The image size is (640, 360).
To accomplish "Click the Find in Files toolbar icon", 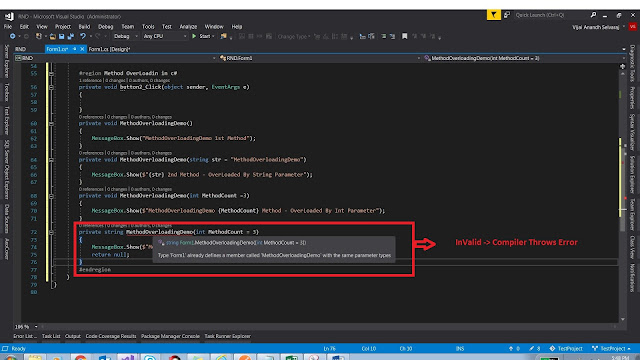I will (x=223, y=36).
